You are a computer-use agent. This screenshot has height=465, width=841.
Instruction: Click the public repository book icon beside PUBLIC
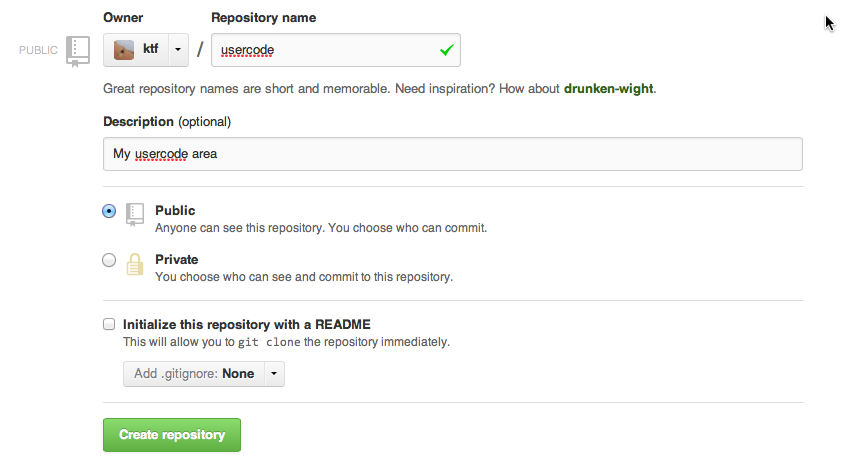[78, 51]
